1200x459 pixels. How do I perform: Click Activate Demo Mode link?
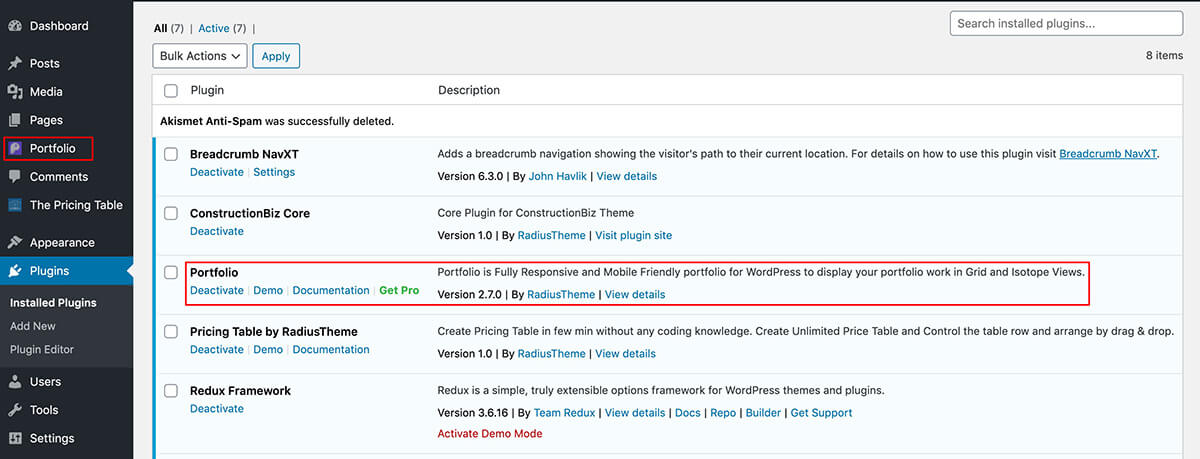tap(490, 434)
